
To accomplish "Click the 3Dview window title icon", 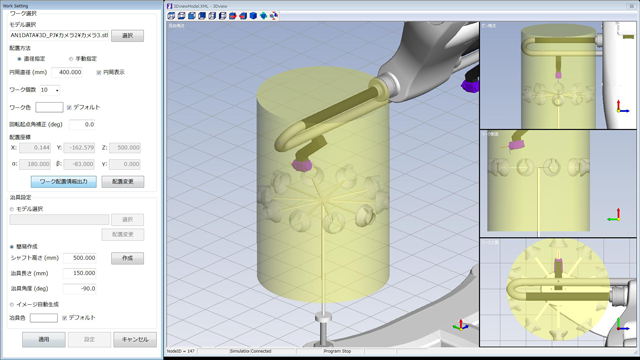I will click(x=169, y=6).
